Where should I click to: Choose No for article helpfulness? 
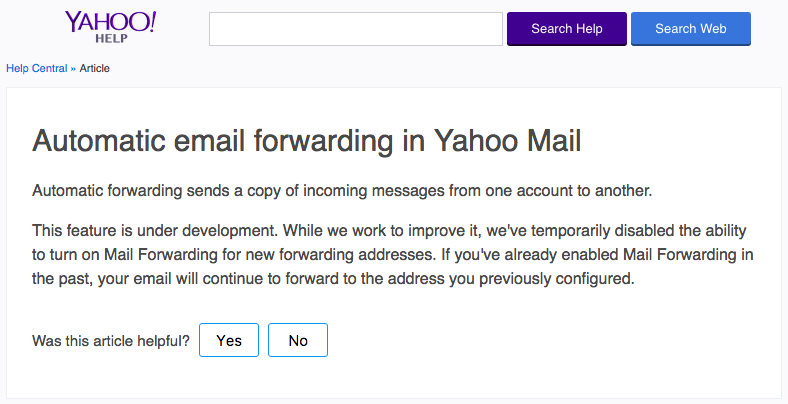297,340
